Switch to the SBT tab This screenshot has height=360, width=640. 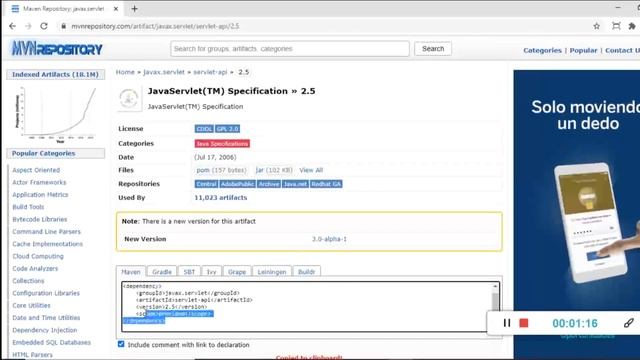point(189,272)
